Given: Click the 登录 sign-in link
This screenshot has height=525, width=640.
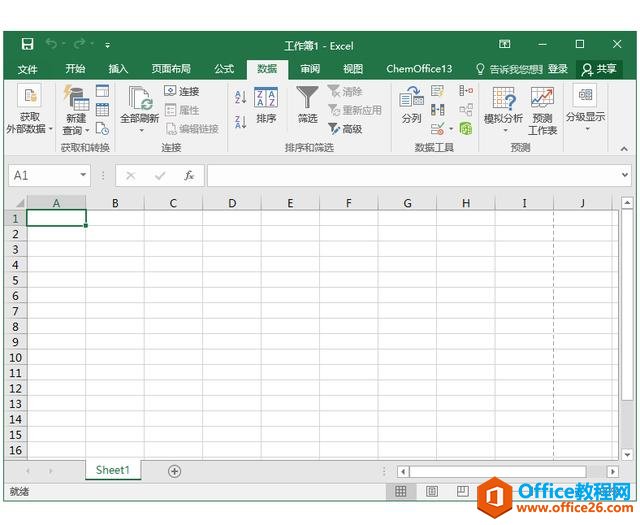Looking at the screenshot, I should click(x=558, y=69).
